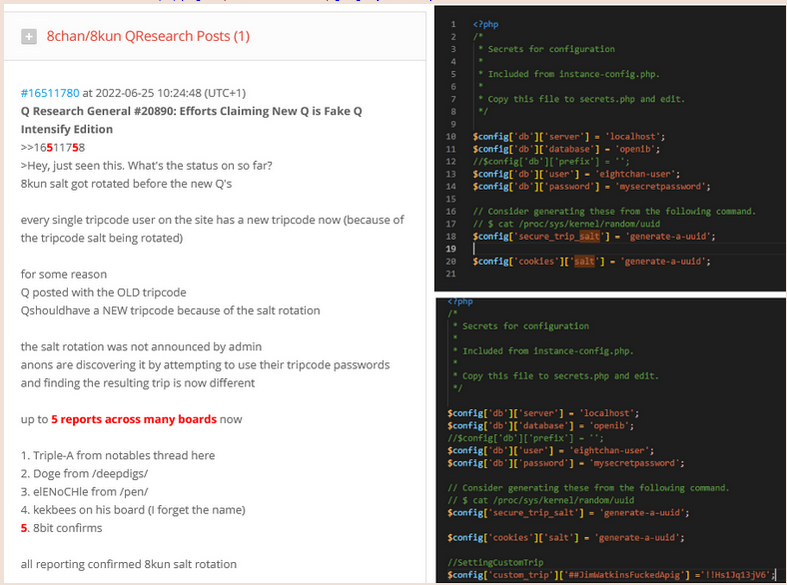Click the title line 'Intensify Edition'
This screenshot has width=787, height=585.
(67, 129)
